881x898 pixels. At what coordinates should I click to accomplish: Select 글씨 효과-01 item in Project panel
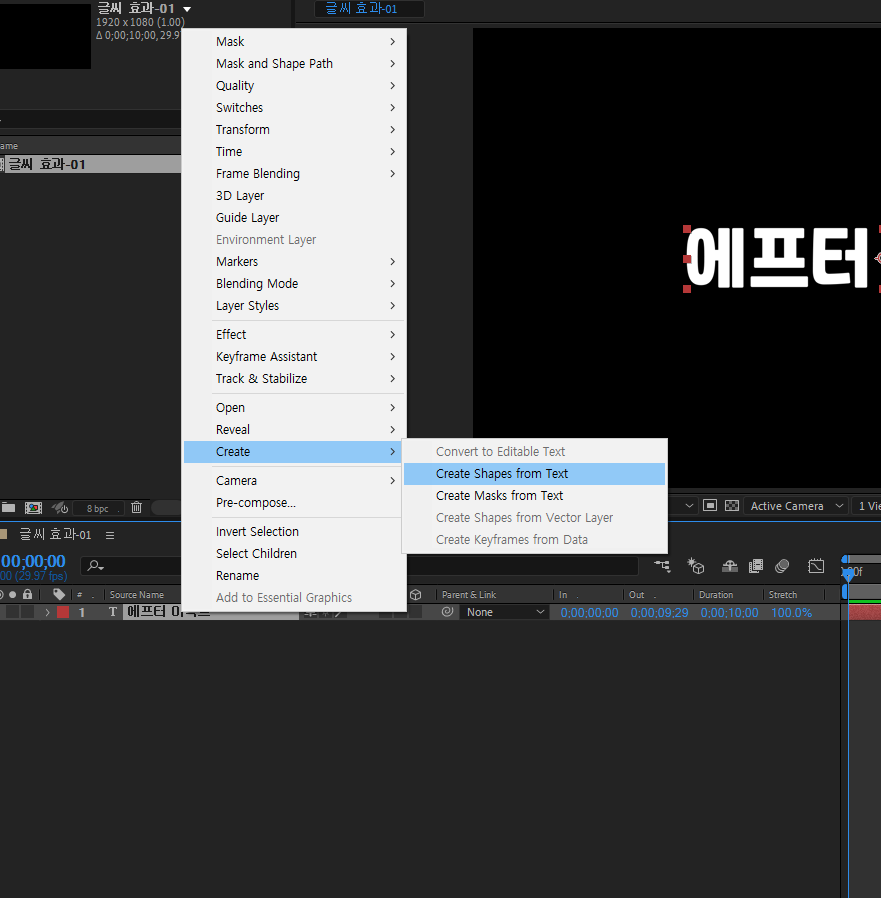[x=91, y=164]
